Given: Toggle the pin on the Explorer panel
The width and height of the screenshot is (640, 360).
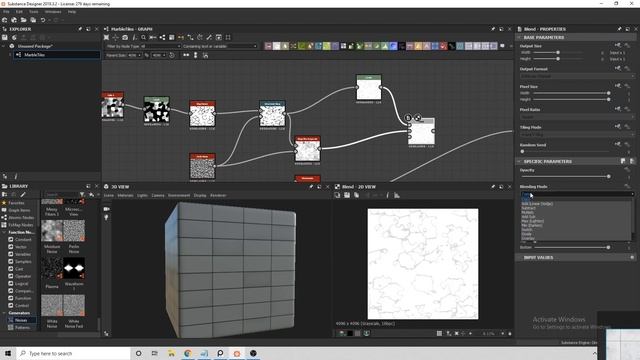Looking at the screenshot, I should (80, 29).
